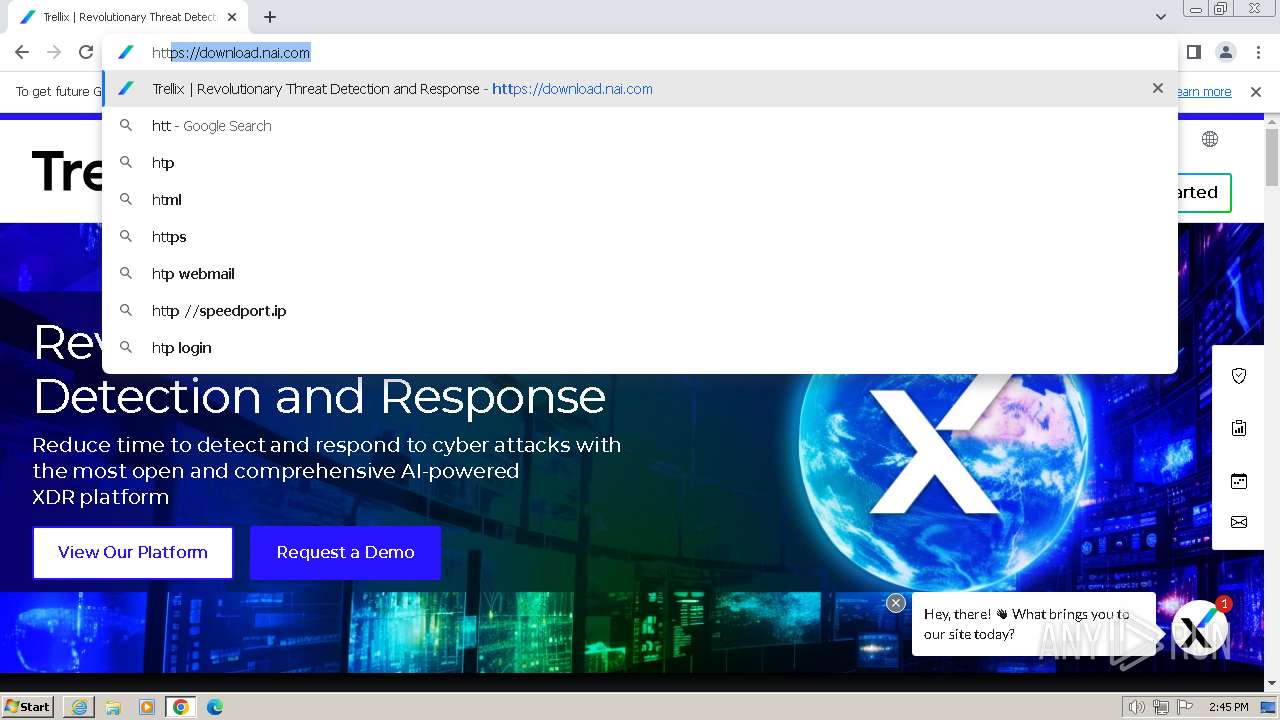The image size is (1280, 720).
Task: Click the search magnifier beside 'htp login'
Action: point(126,347)
